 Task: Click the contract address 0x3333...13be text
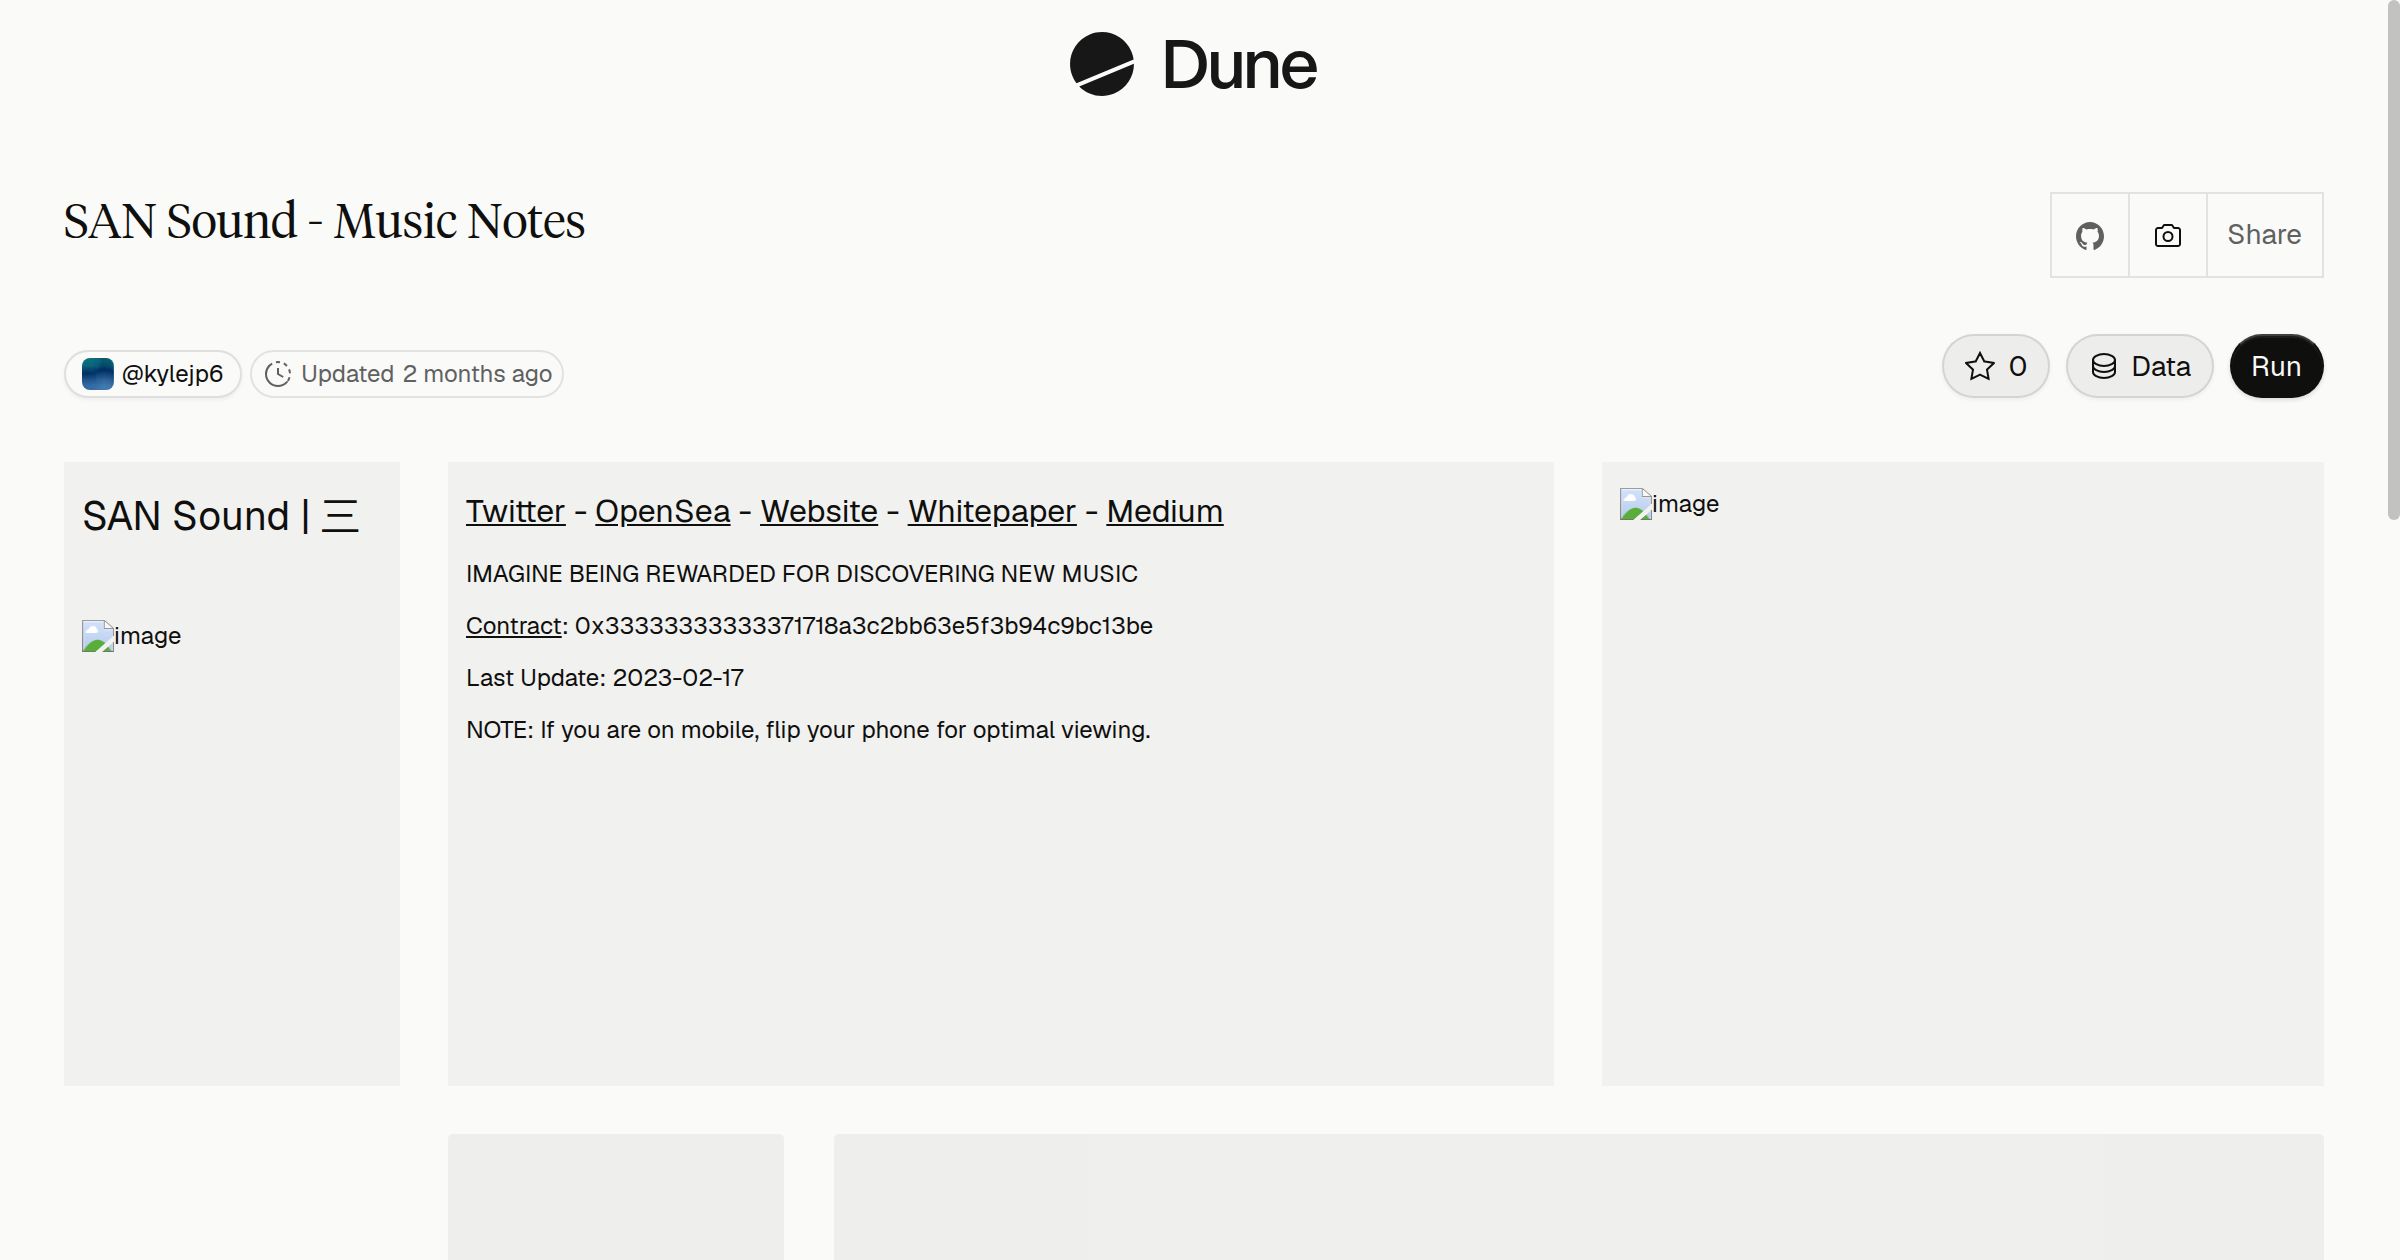(864, 626)
